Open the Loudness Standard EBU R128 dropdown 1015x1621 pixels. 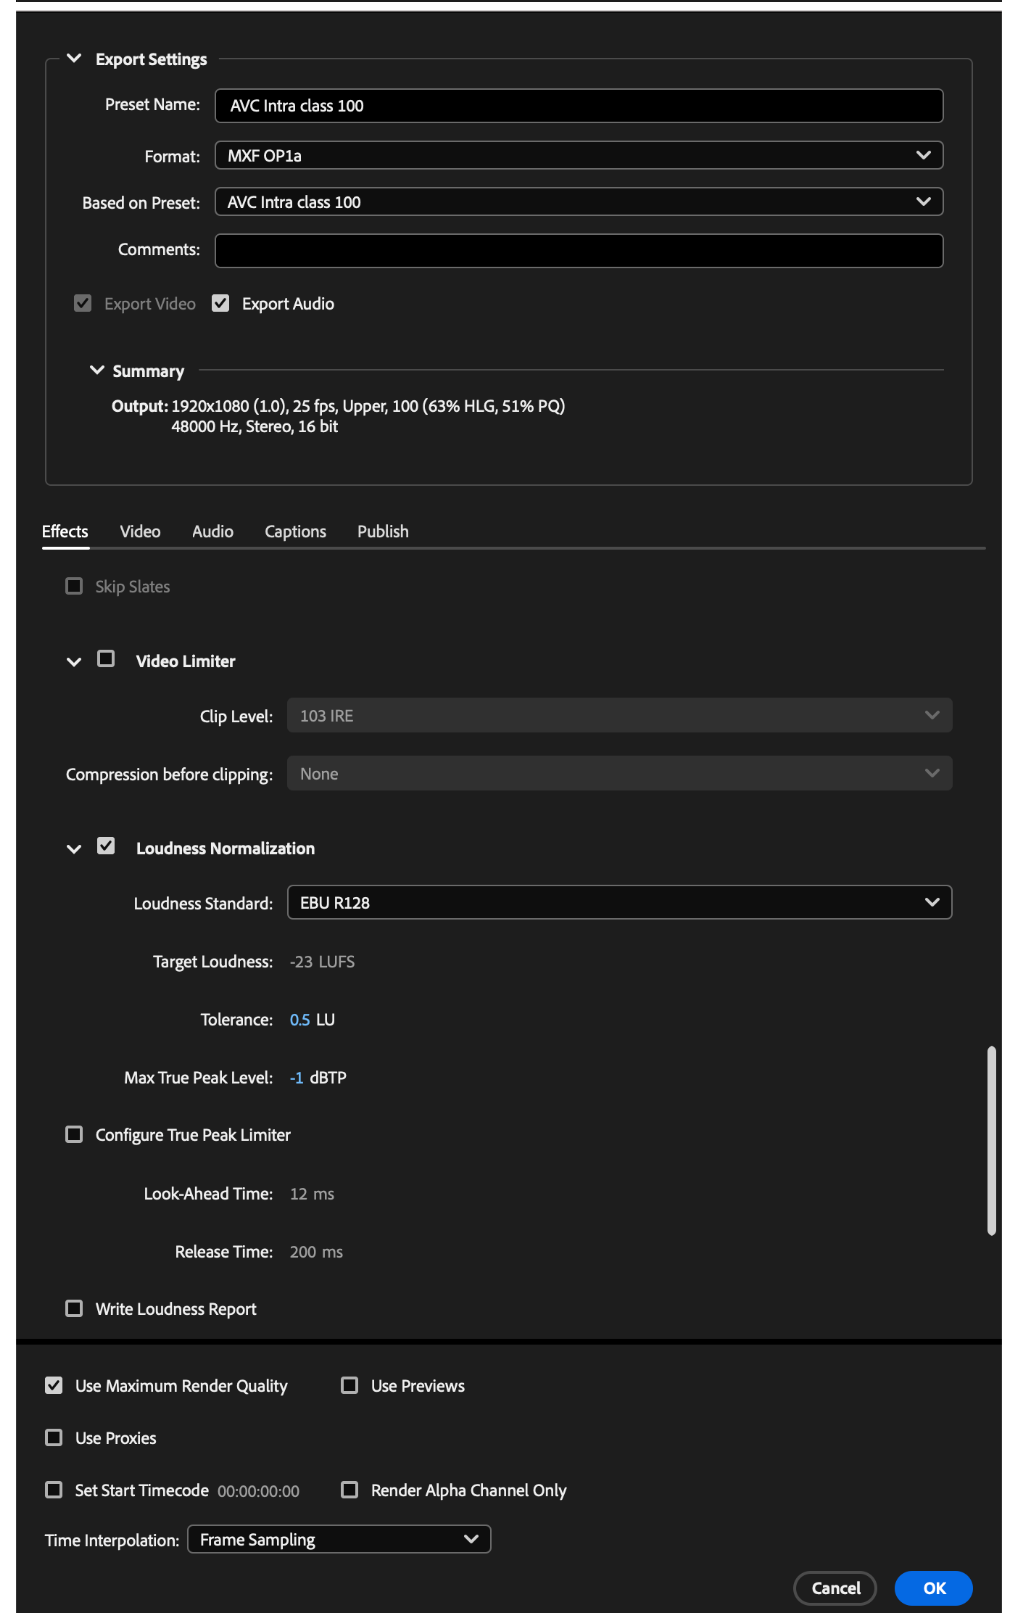pos(619,903)
